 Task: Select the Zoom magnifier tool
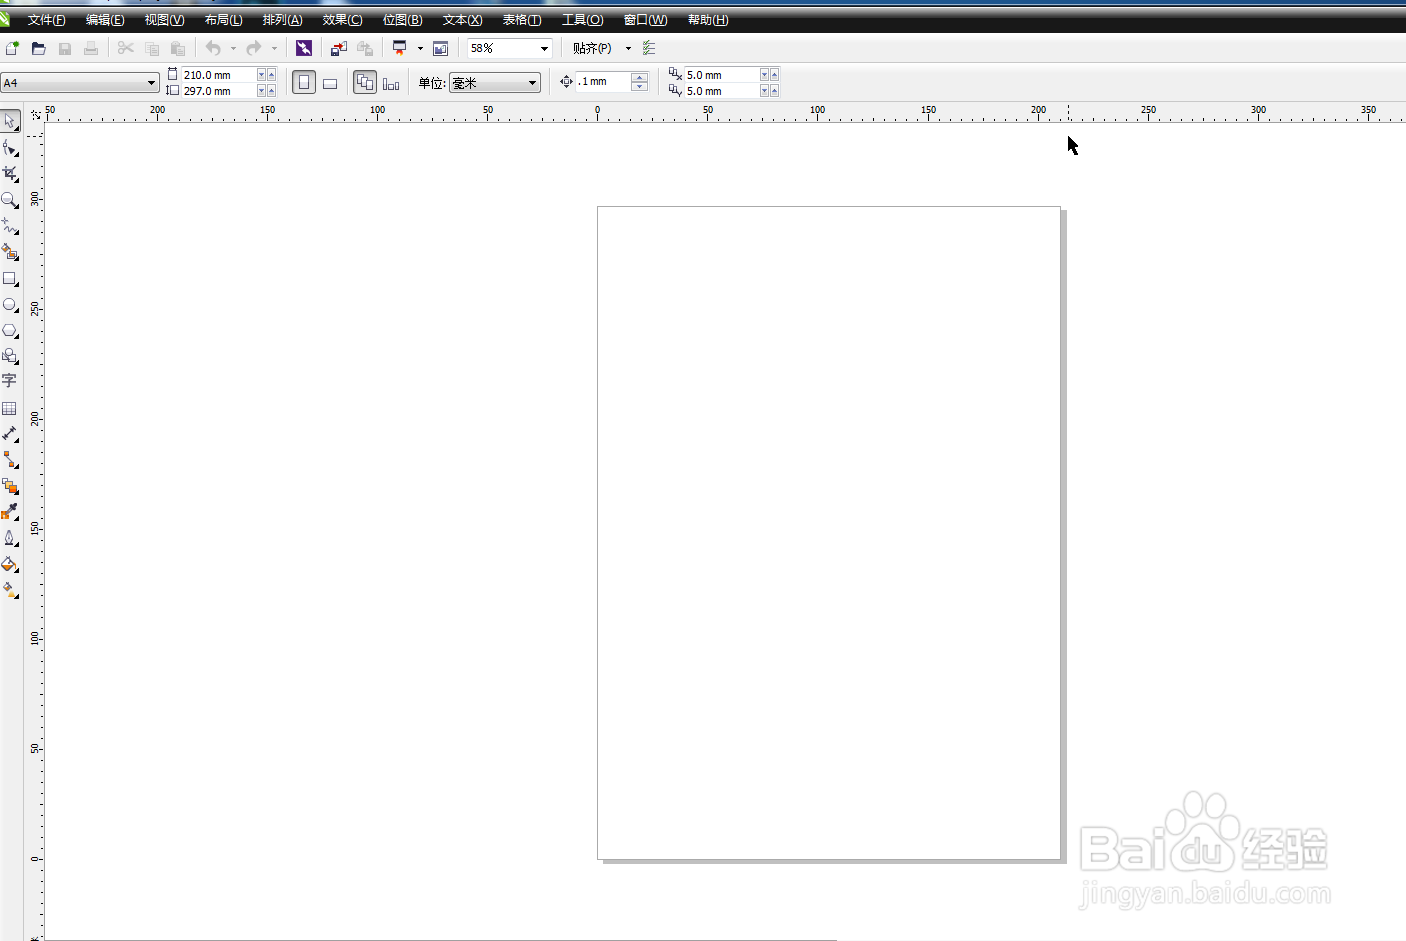pos(10,200)
